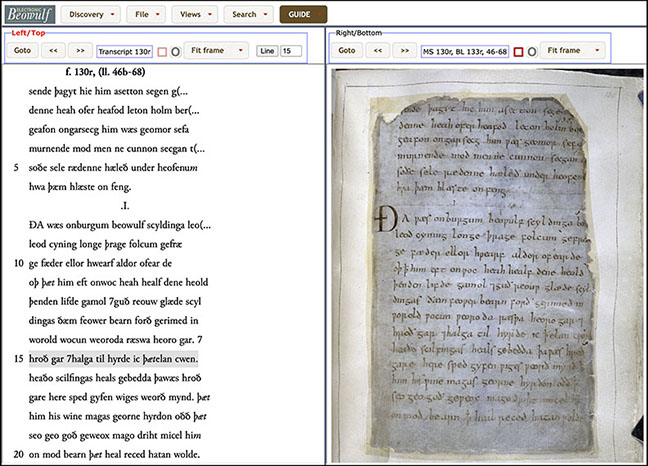Go to next page in Right/Bottom panel
This screenshot has width=648, height=466.
pyautogui.click(x=405, y=50)
